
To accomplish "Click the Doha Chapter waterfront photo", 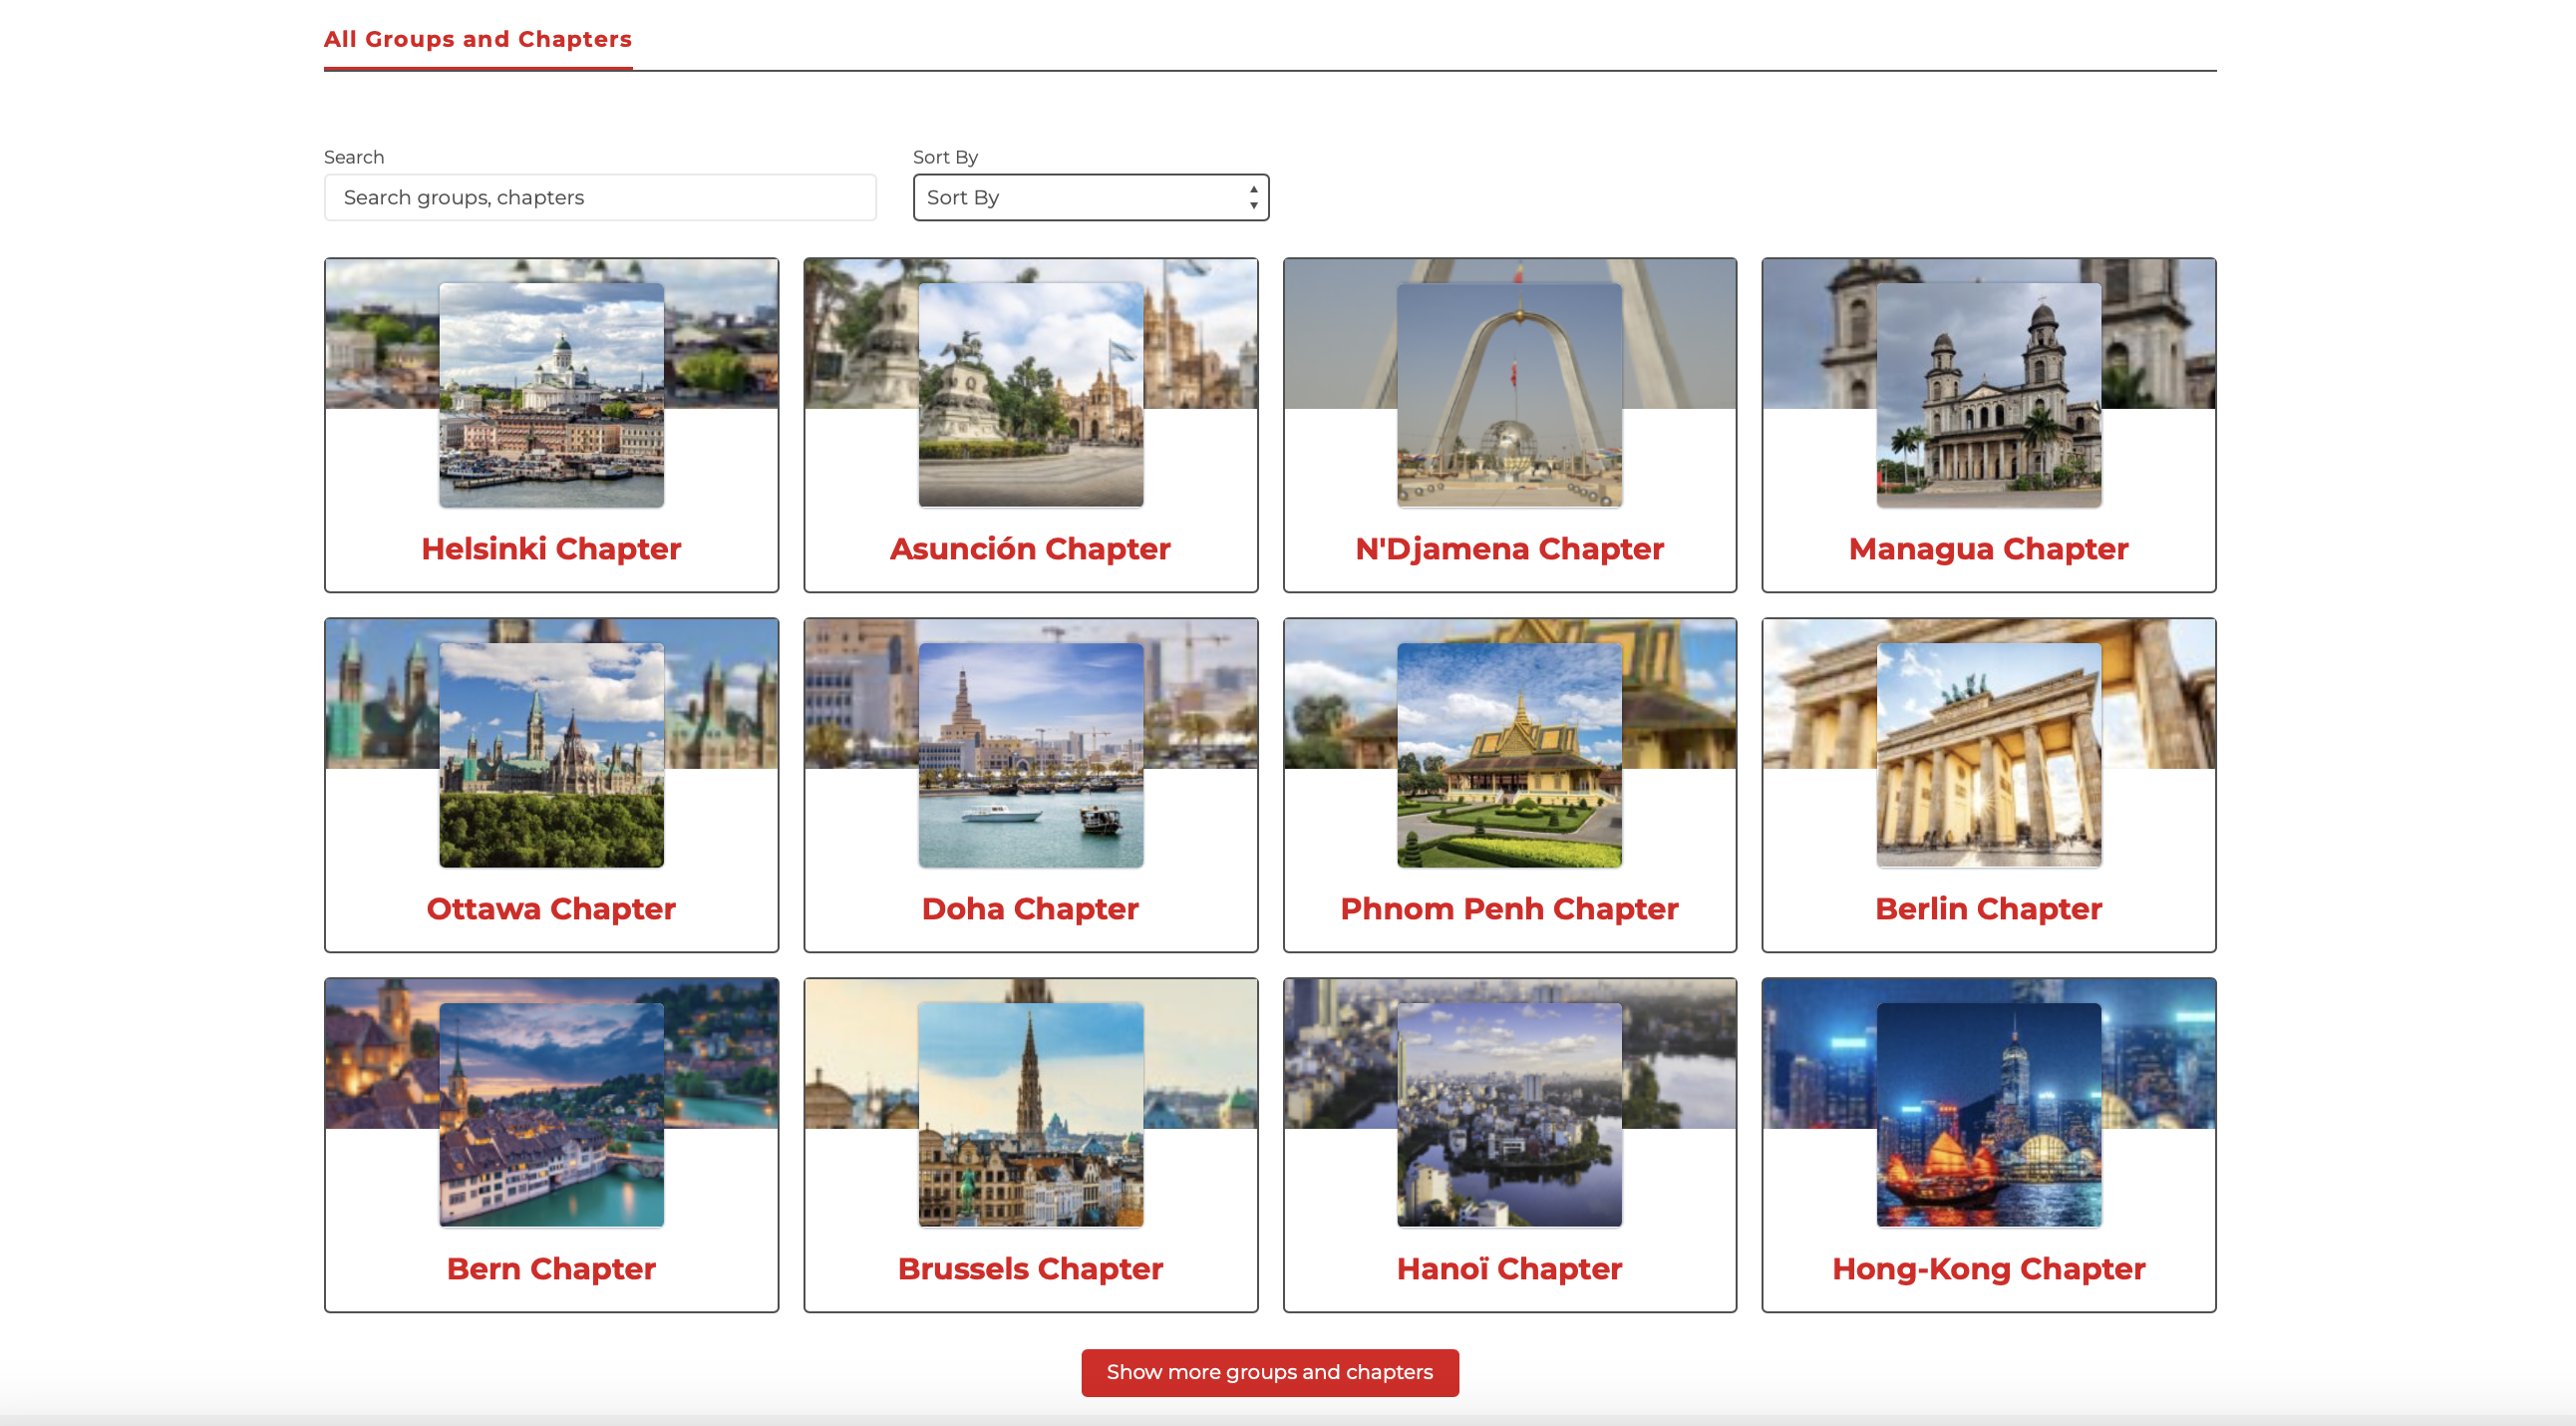I will pyautogui.click(x=1030, y=754).
